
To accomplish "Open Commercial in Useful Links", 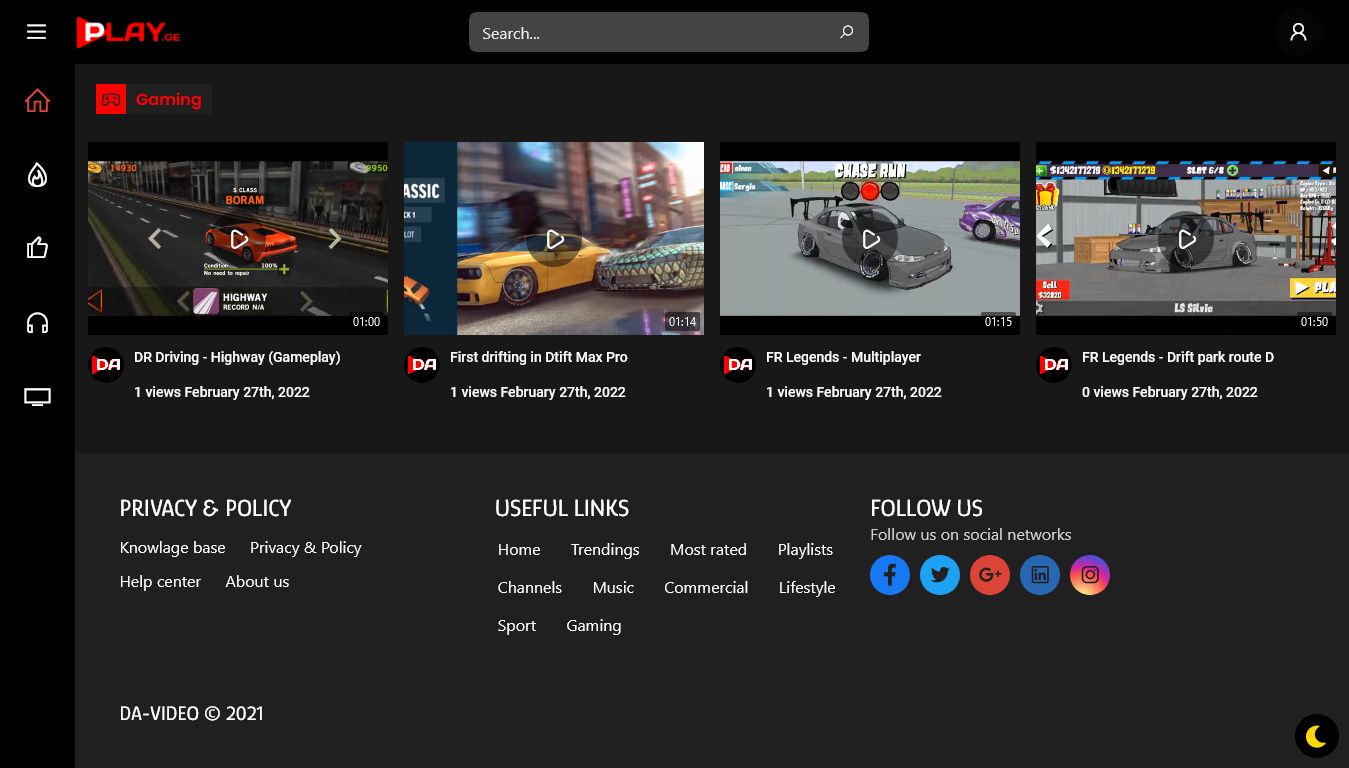I will tap(706, 587).
